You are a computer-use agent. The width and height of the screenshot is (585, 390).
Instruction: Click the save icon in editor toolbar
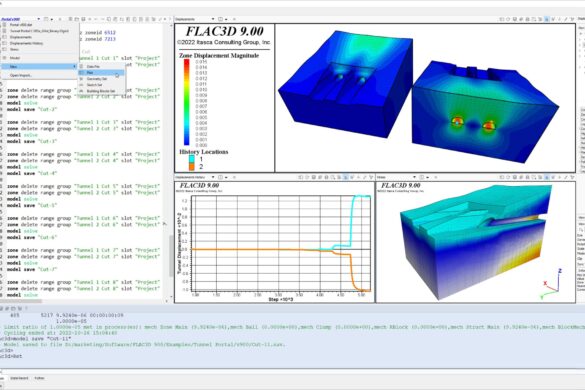pos(83,19)
